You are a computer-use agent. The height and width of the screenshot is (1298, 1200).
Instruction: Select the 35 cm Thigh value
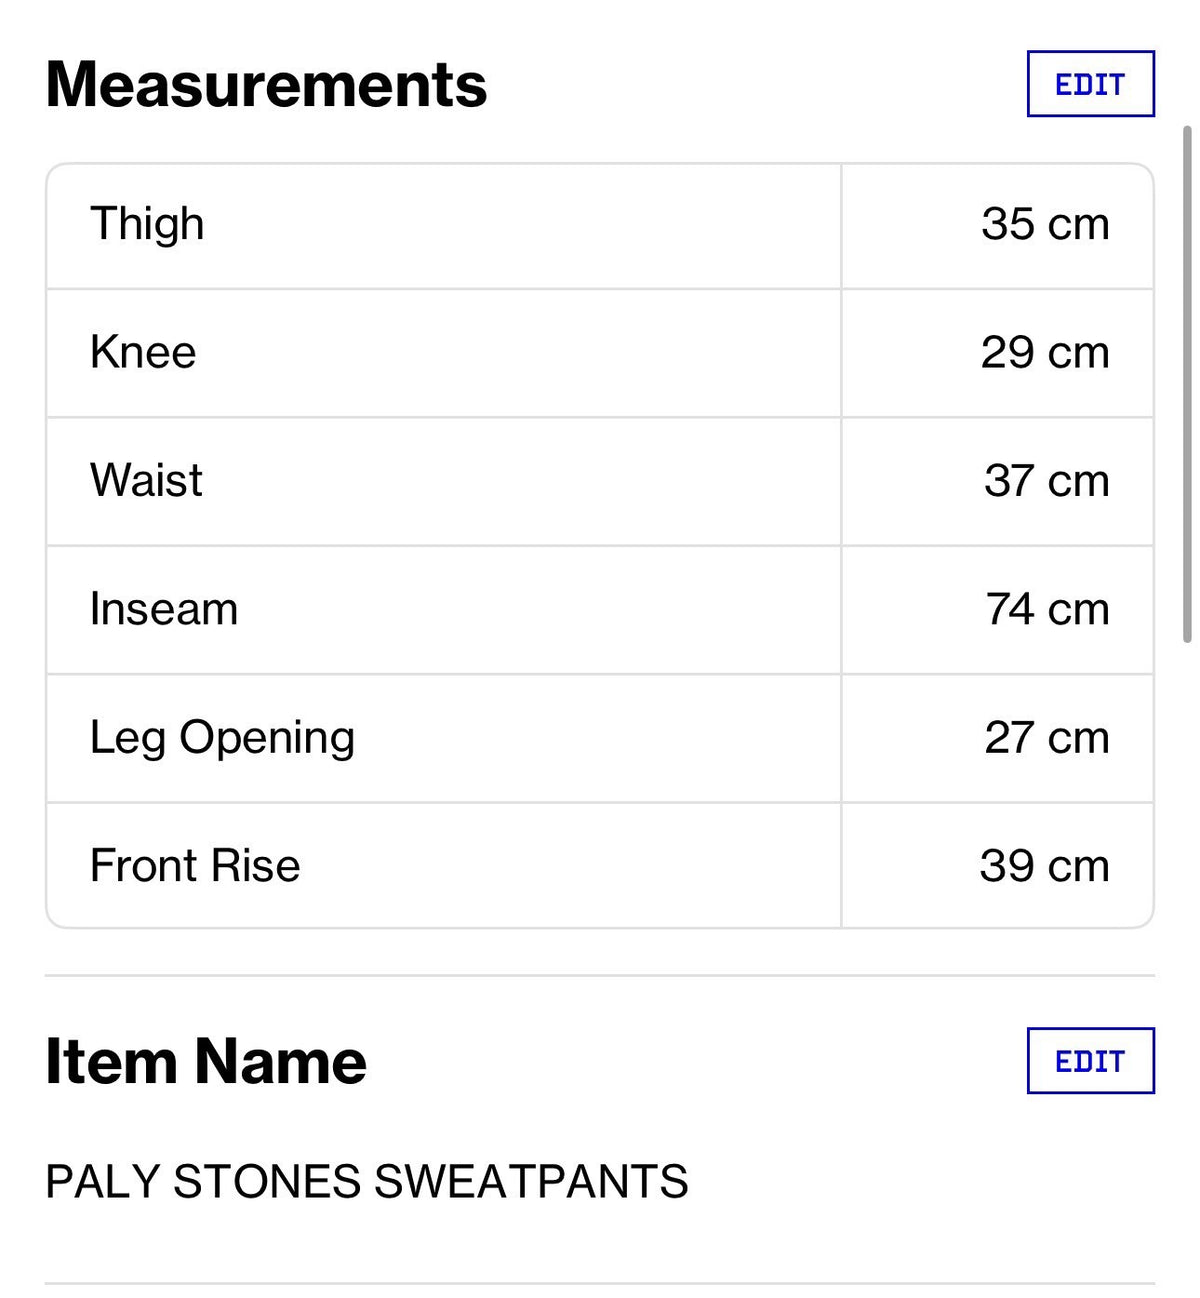[1045, 224]
